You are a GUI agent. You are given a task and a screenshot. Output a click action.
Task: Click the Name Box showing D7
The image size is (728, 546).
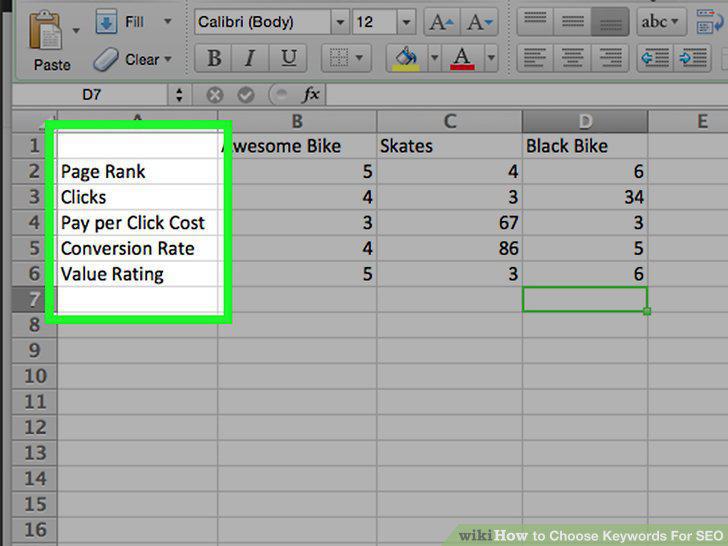[91, 95]
